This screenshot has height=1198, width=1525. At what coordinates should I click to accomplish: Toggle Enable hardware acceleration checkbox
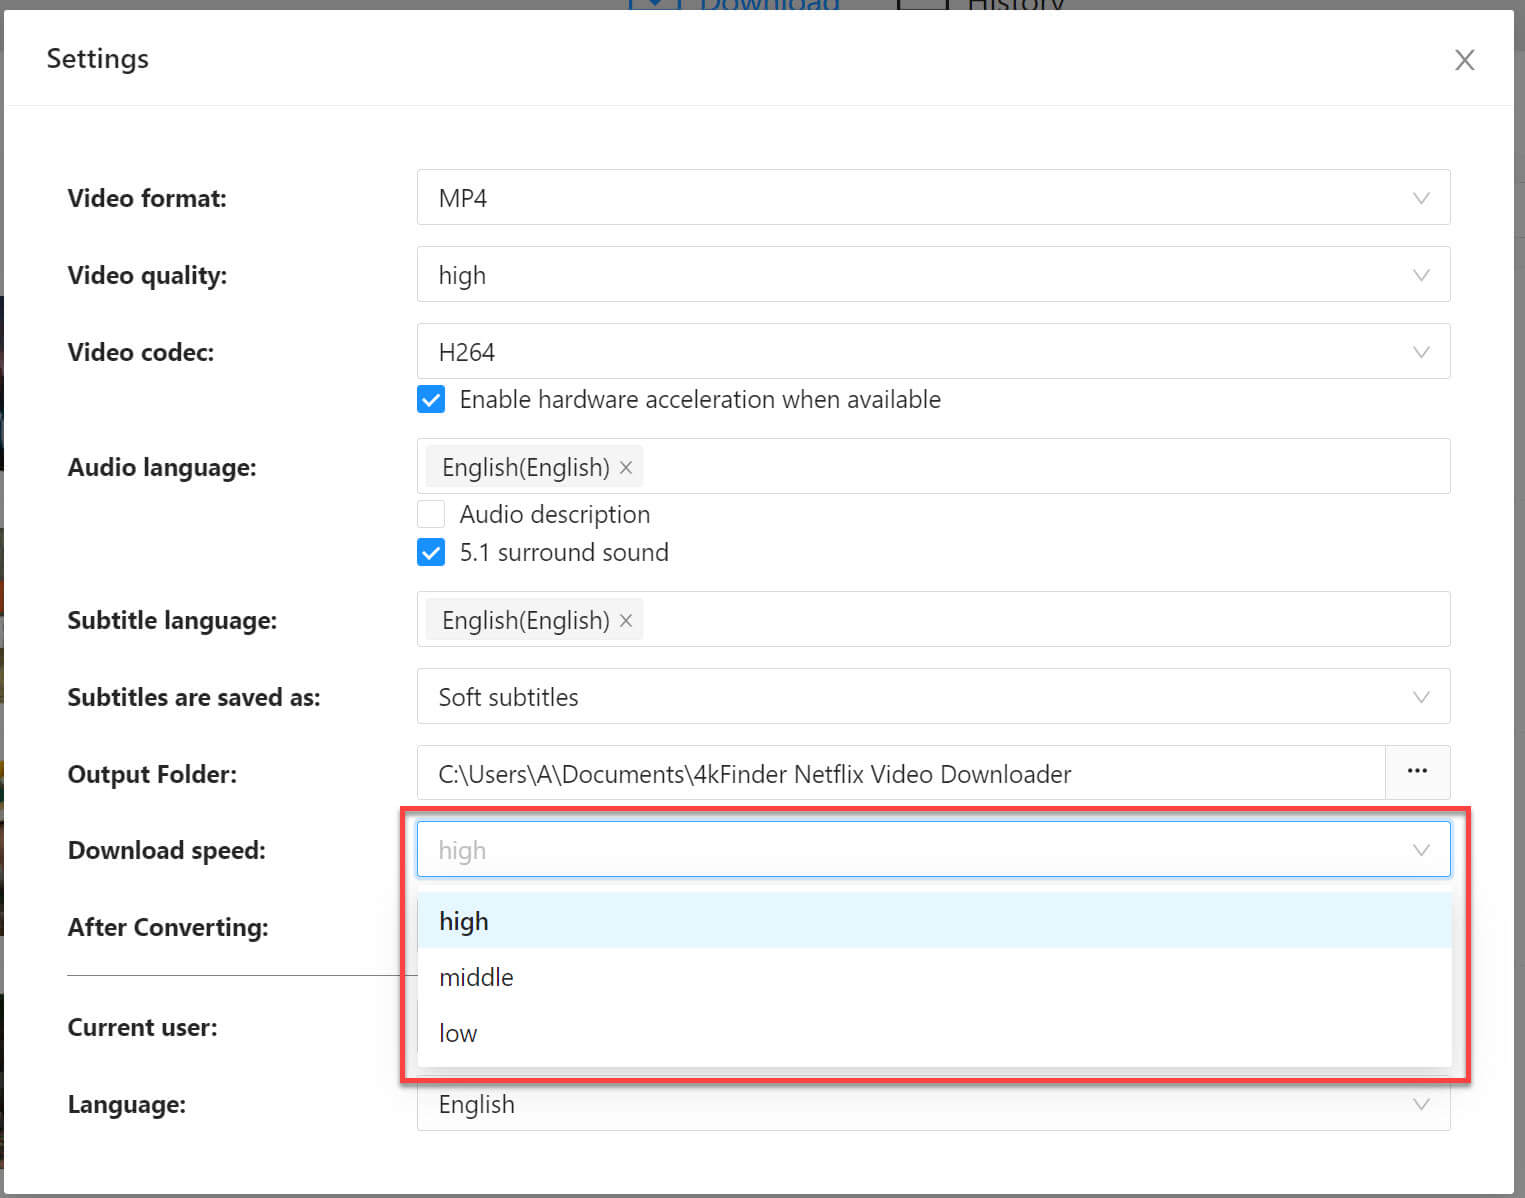(431, 399)
